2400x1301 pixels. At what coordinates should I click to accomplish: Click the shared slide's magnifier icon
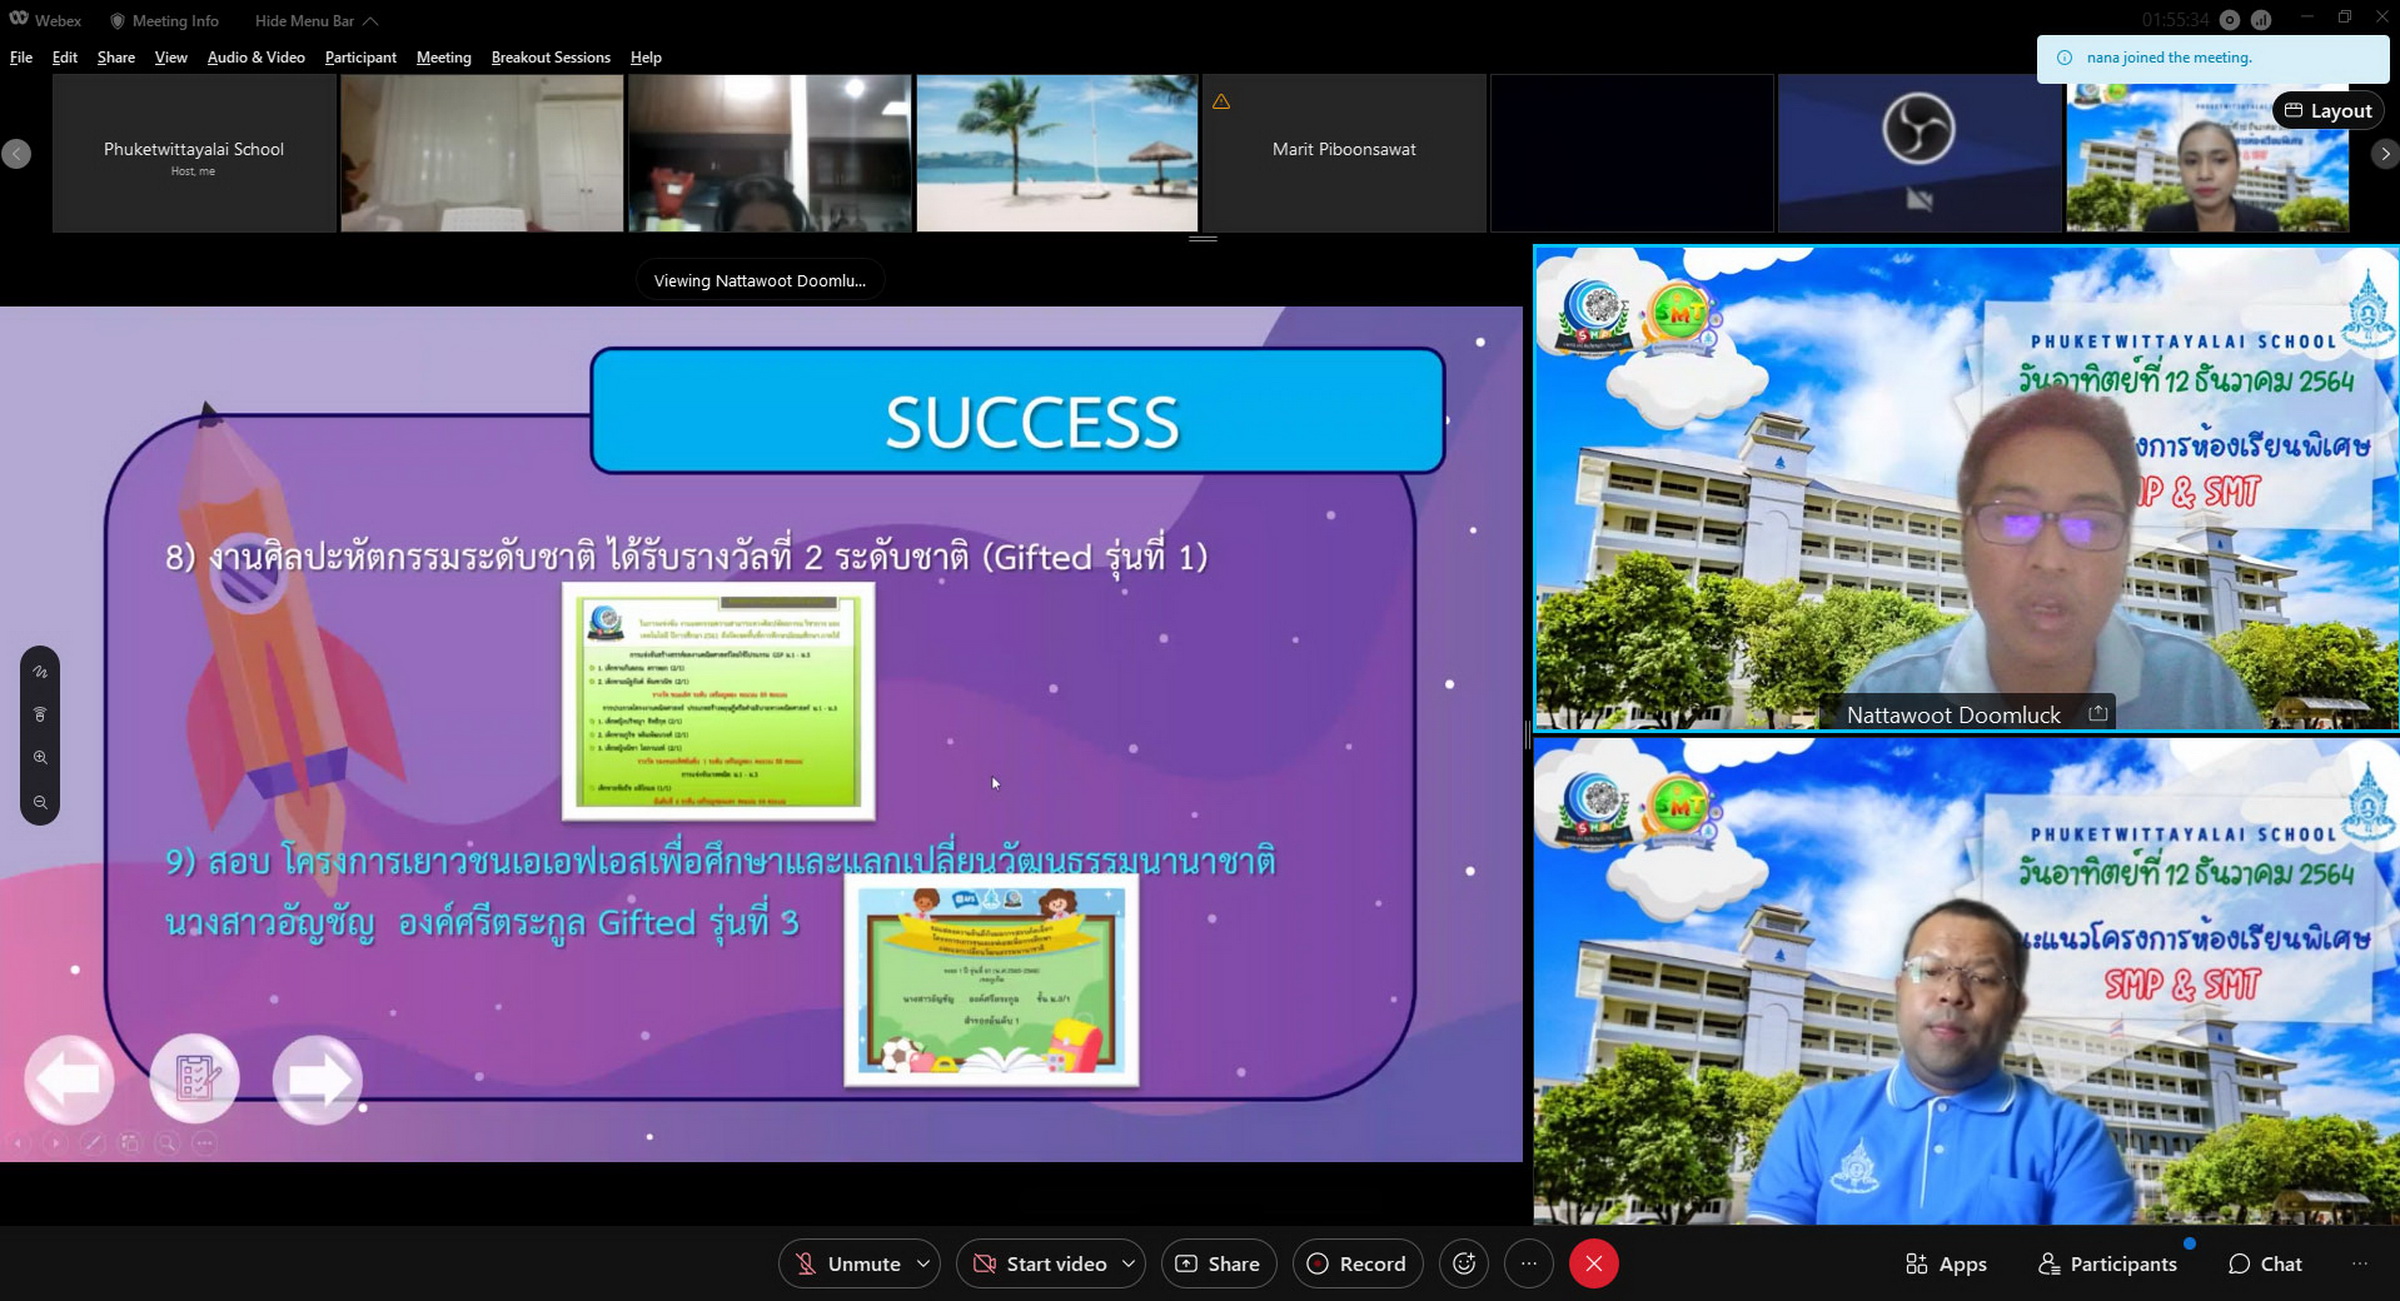click(x=167, y=1142)
